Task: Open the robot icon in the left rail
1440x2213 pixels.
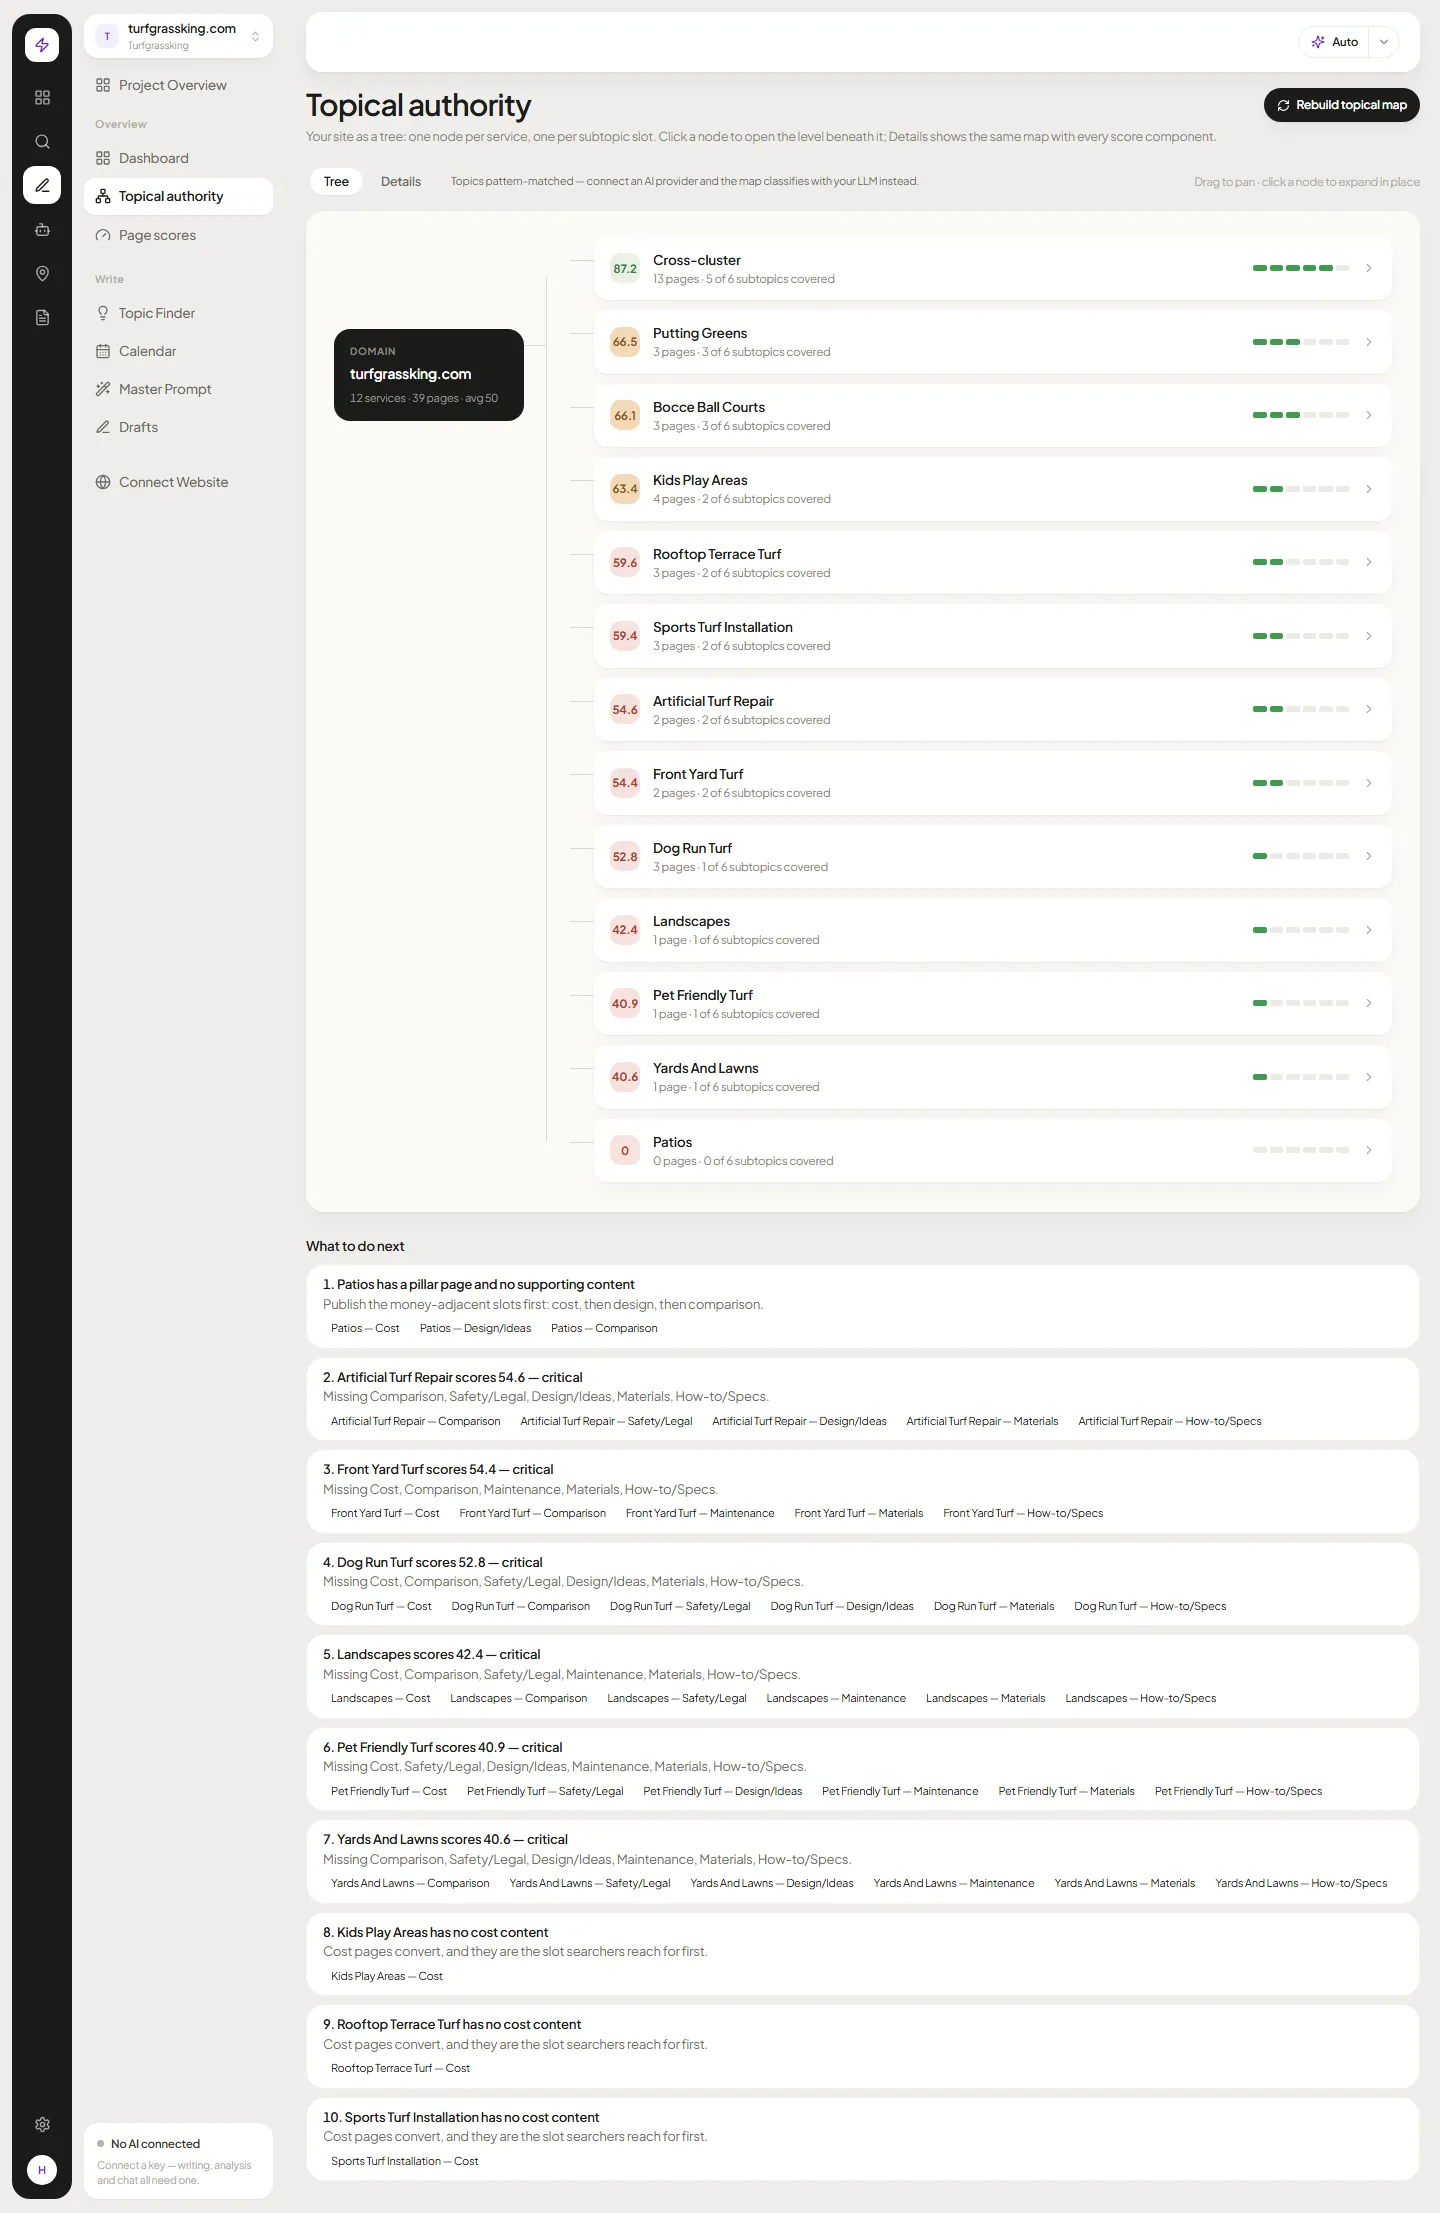Action: tap(42, 229)
